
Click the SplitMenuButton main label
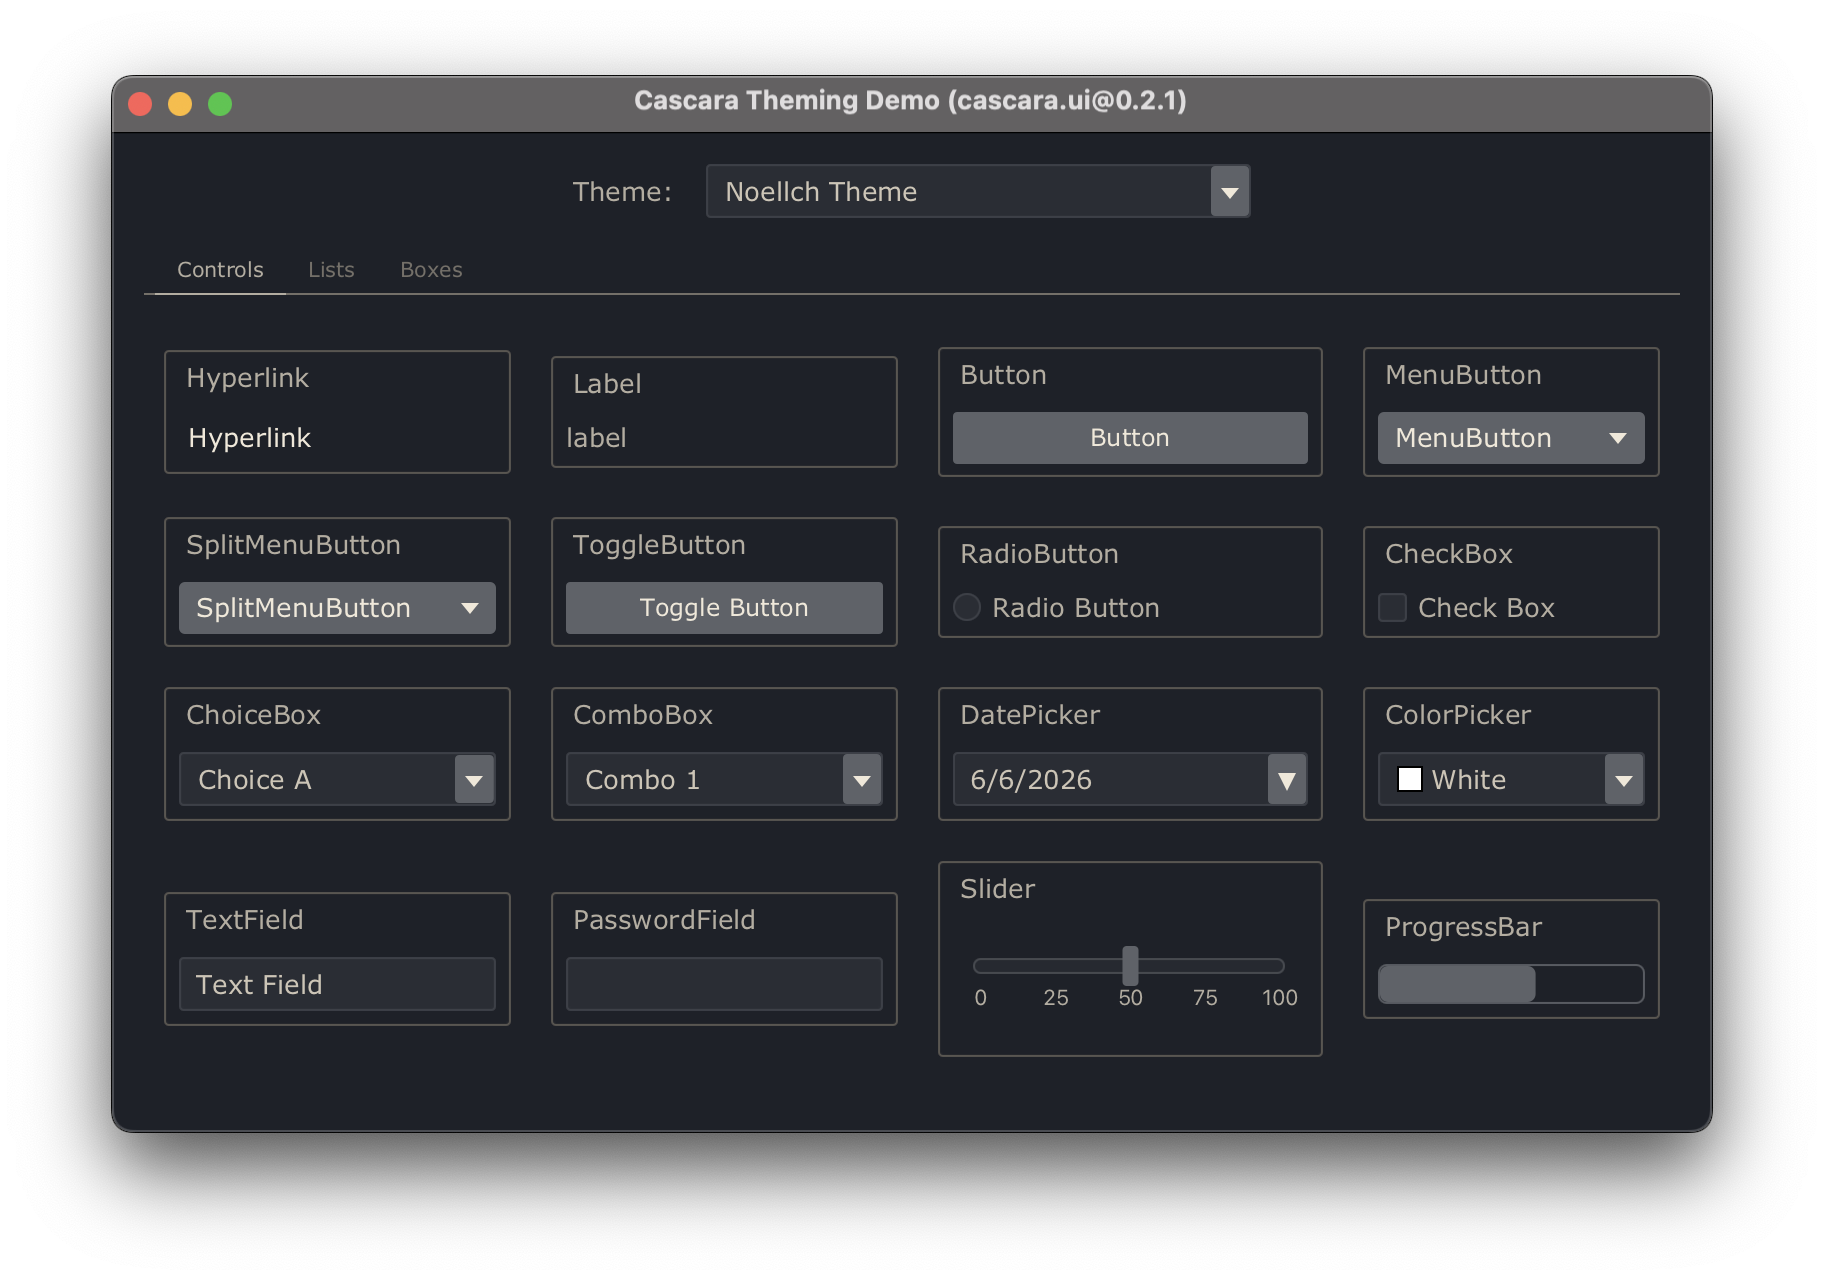[x=303, y=608]
